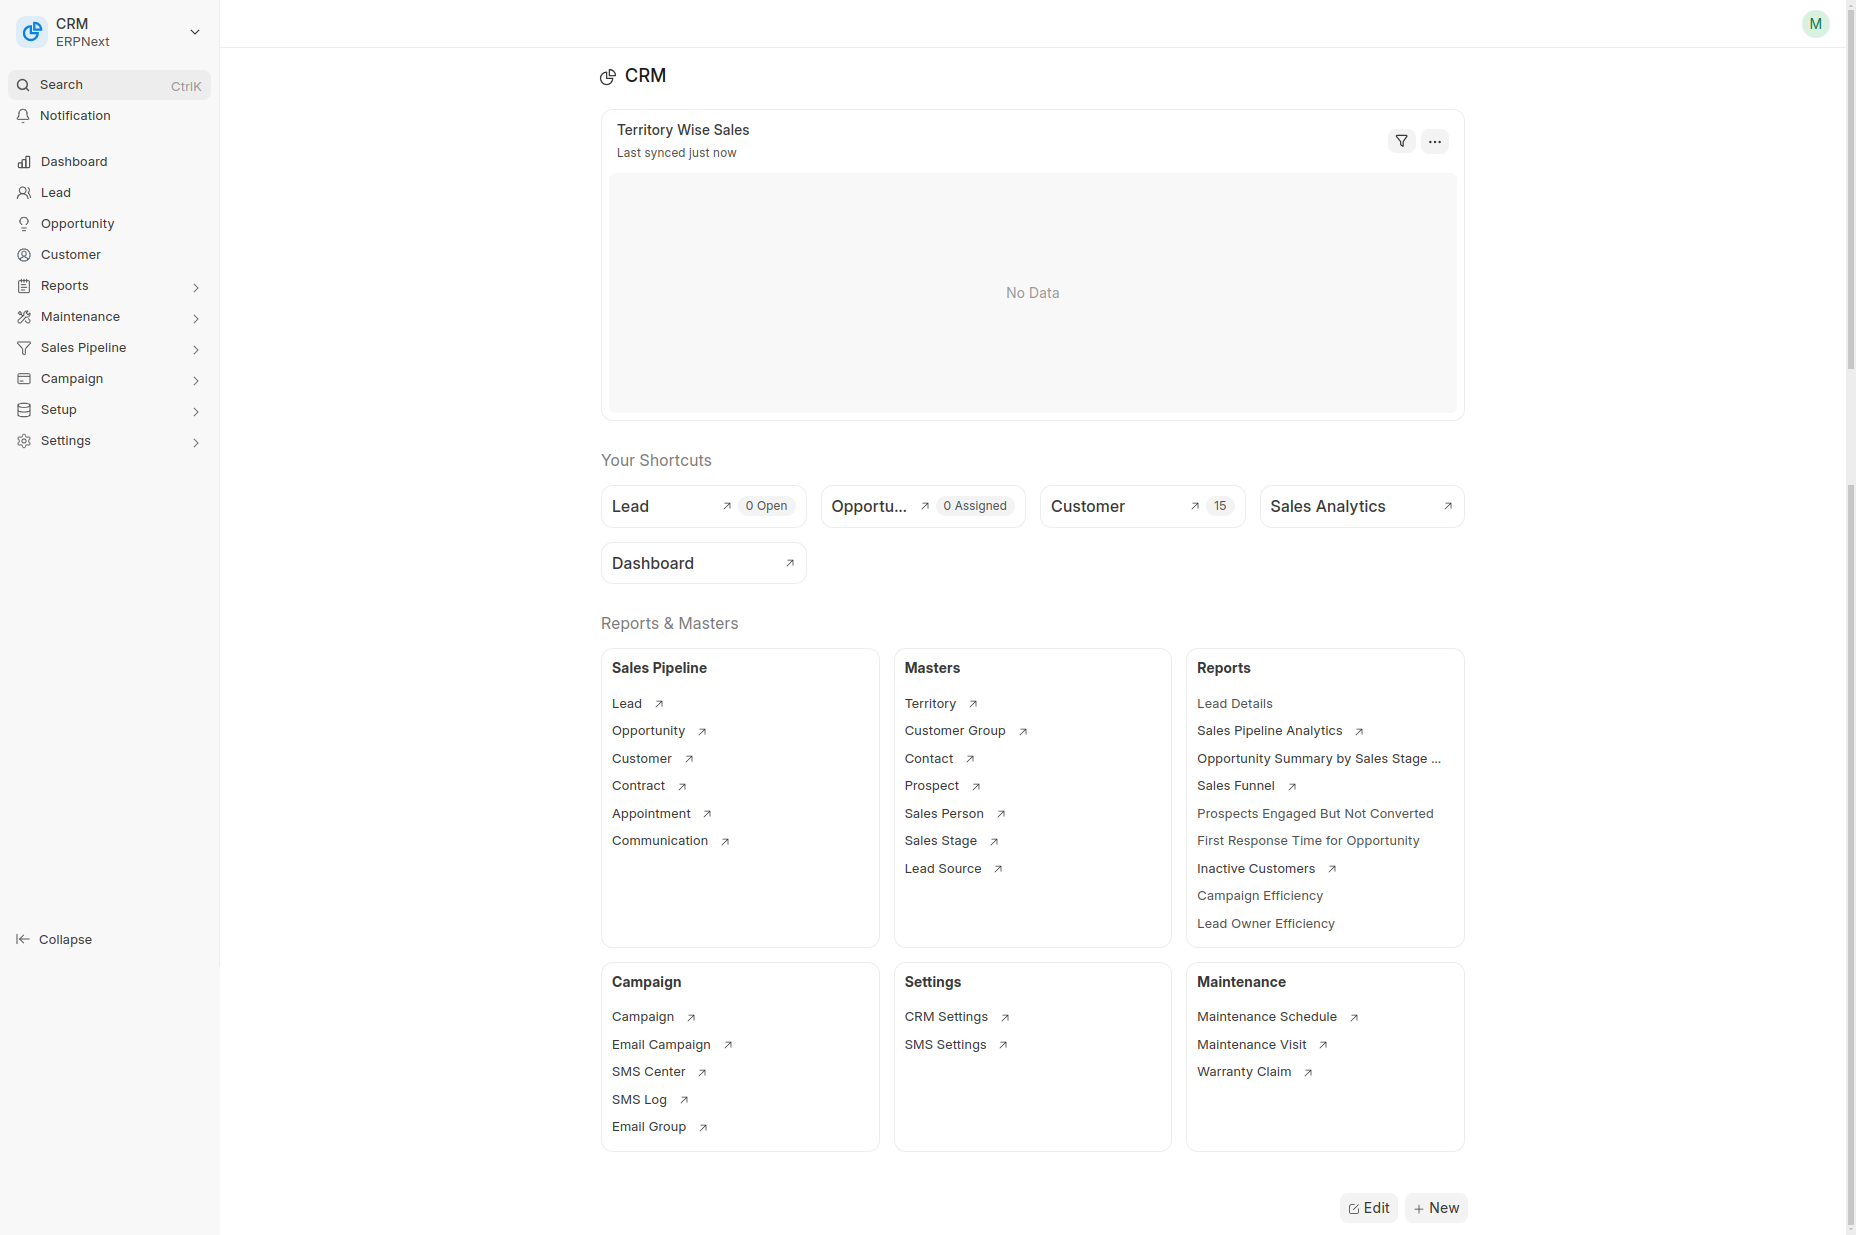The height and width of the screenshot is (1235, 1856).
Task: Open the CRM workspace switcher dropdown
Action: click(x=195, y=32)
